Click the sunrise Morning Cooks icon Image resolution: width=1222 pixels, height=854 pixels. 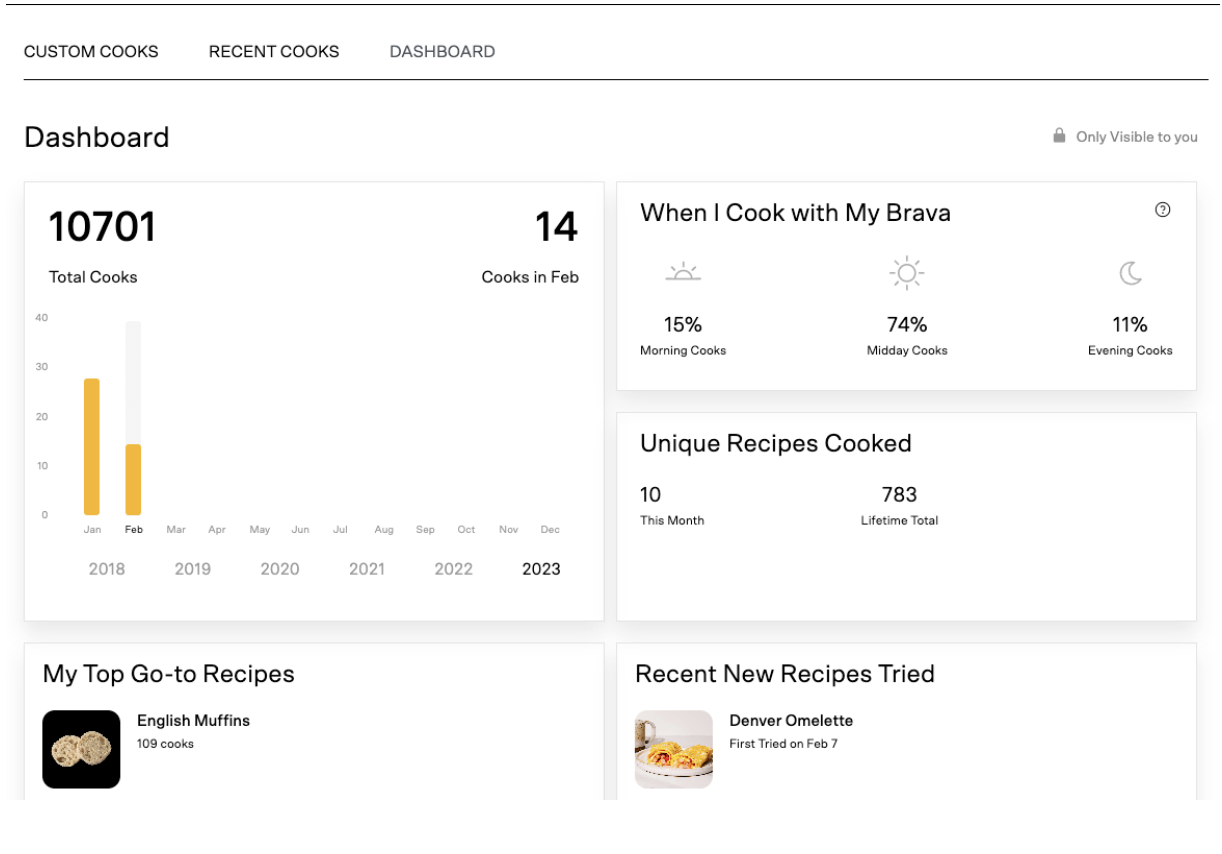point(683,272)
